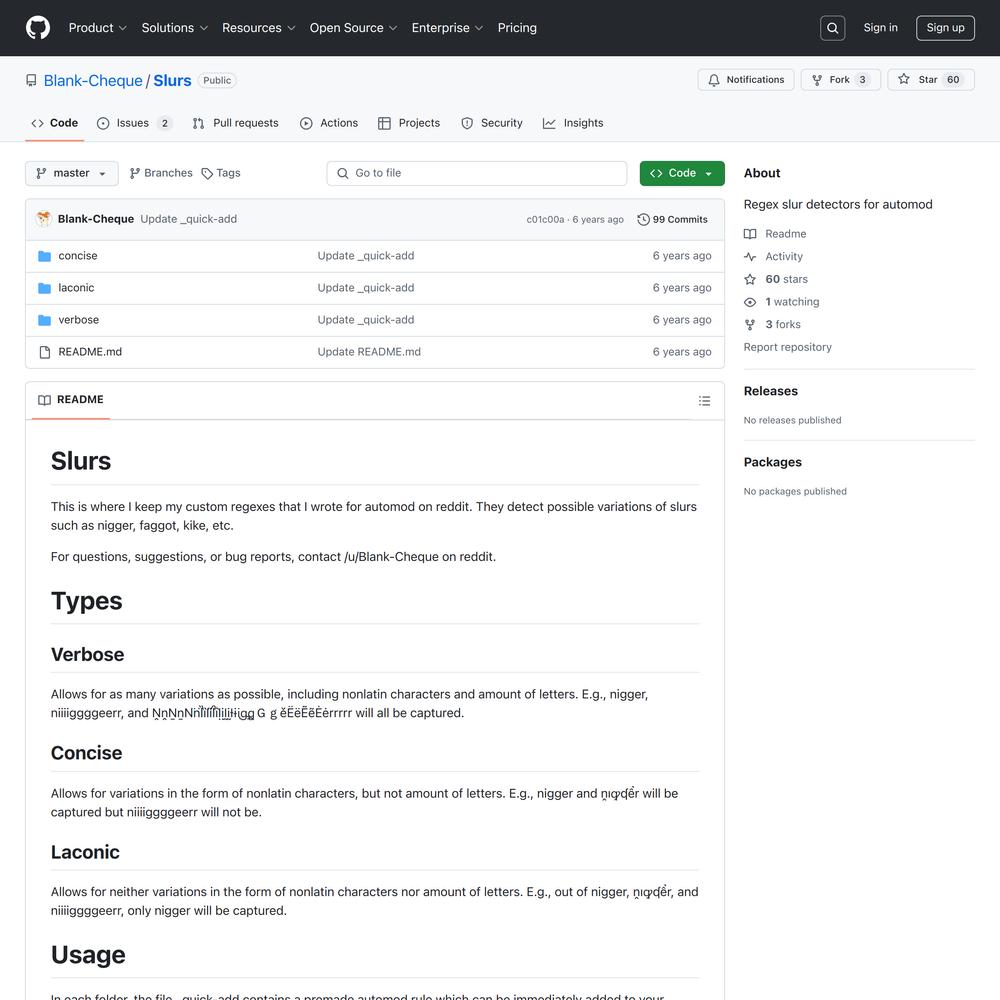1000x1000 pixels.
Task: Open the concise row's Update _quick-add commit
Action: (366, 256)
